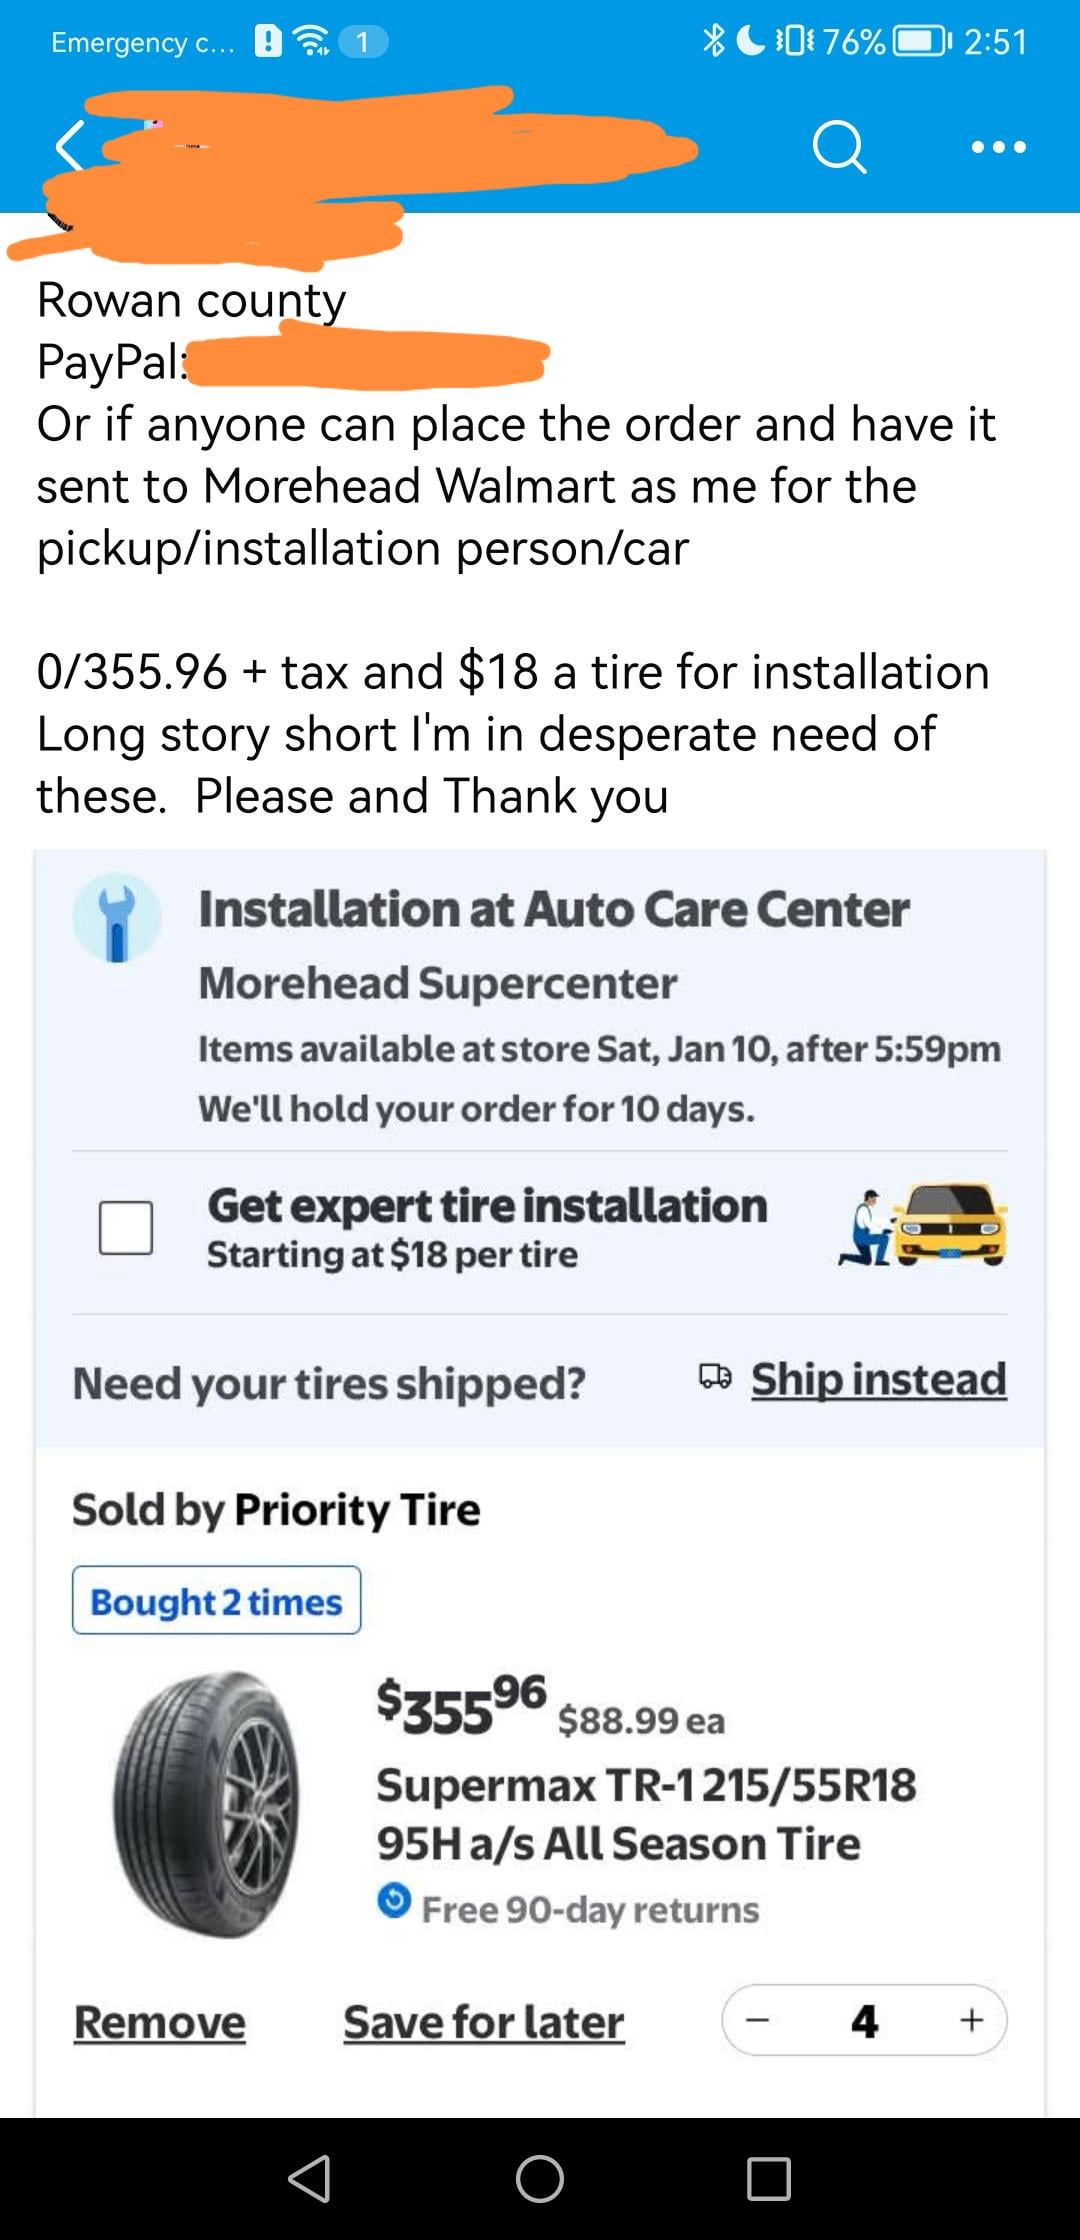This screenshot has width=1080, height=2240.
Task: Tap the quantity value showing 4
Action: pos(864,2021)
